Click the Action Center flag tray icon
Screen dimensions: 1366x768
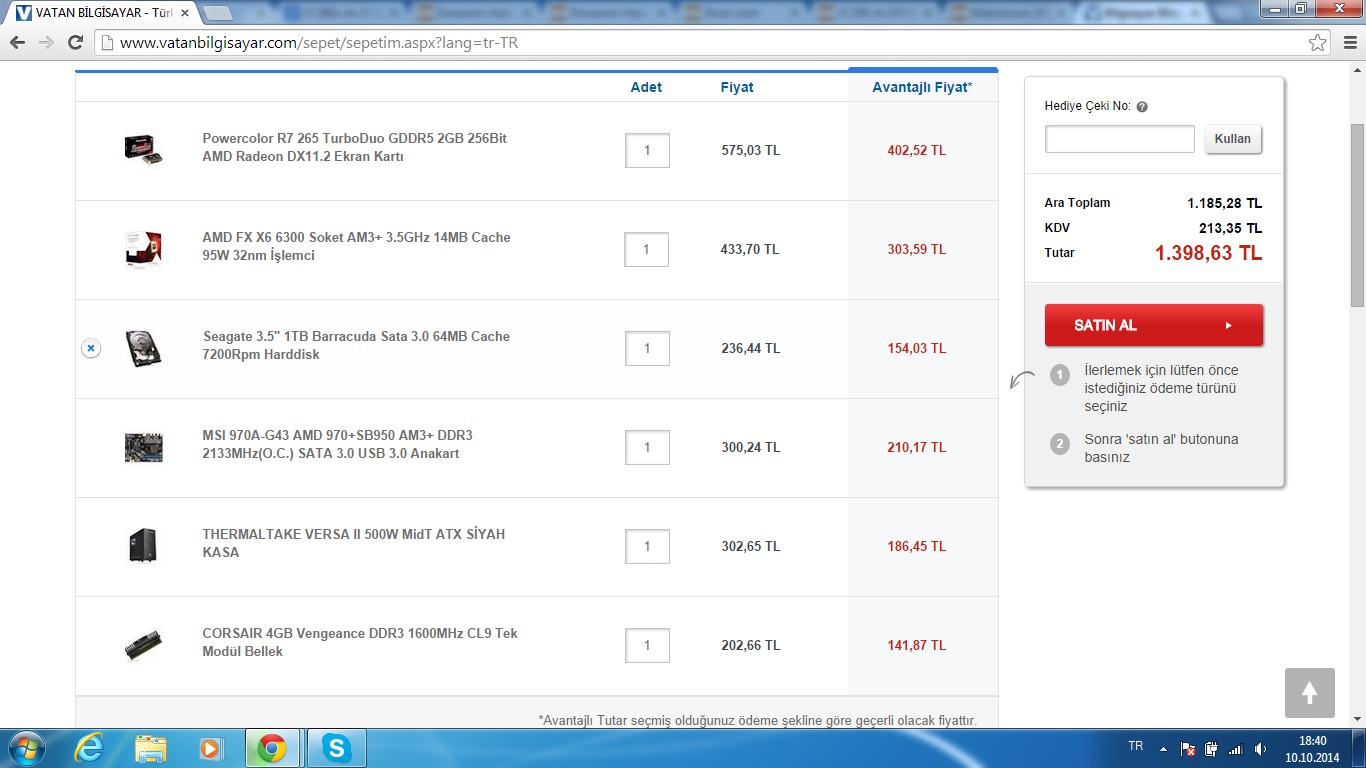(1188, 749)
